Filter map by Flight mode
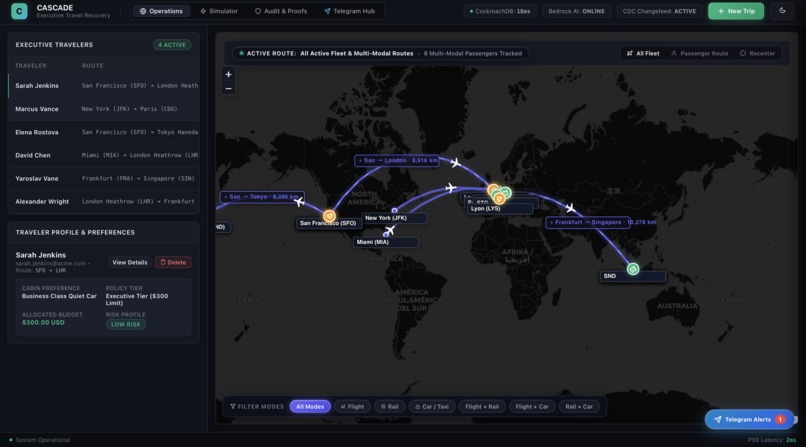The width and height of the screenshot is (806, 447). pyautogui.click(x=352, y=406)
